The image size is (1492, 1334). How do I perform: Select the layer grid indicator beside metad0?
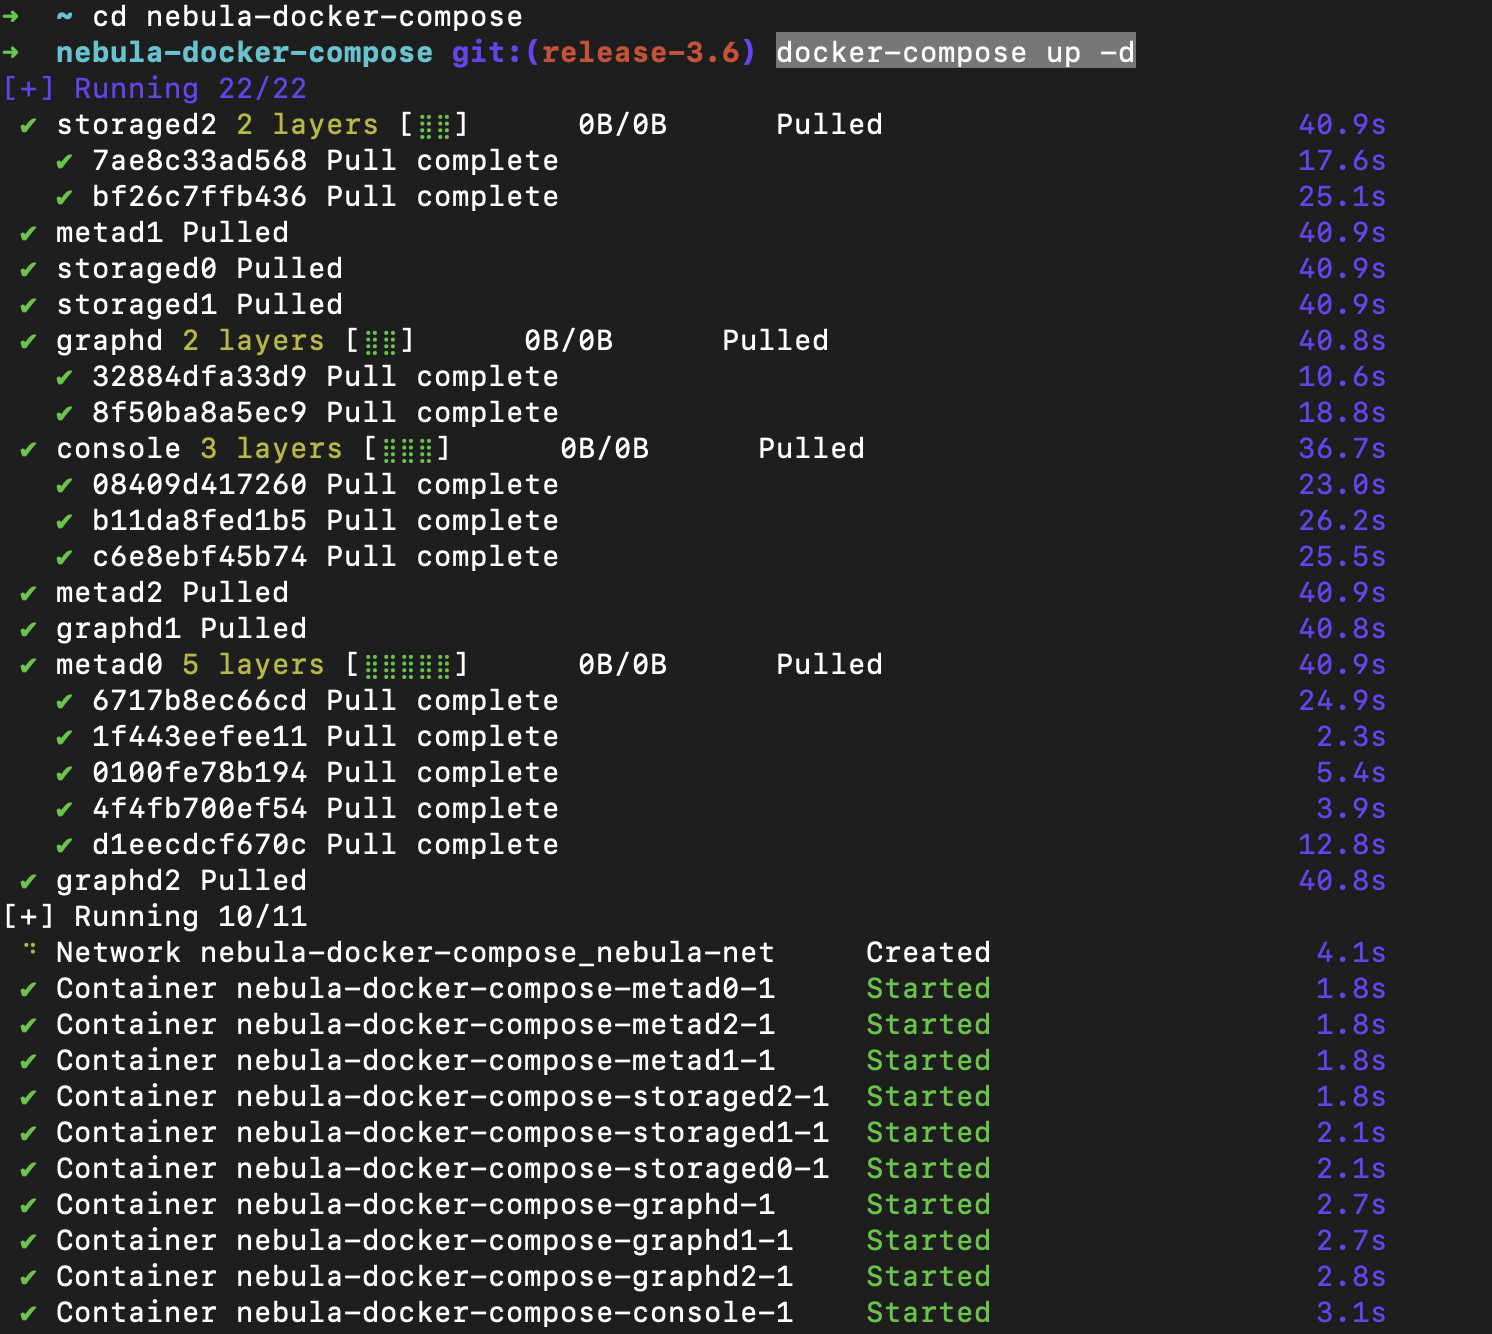408,664
